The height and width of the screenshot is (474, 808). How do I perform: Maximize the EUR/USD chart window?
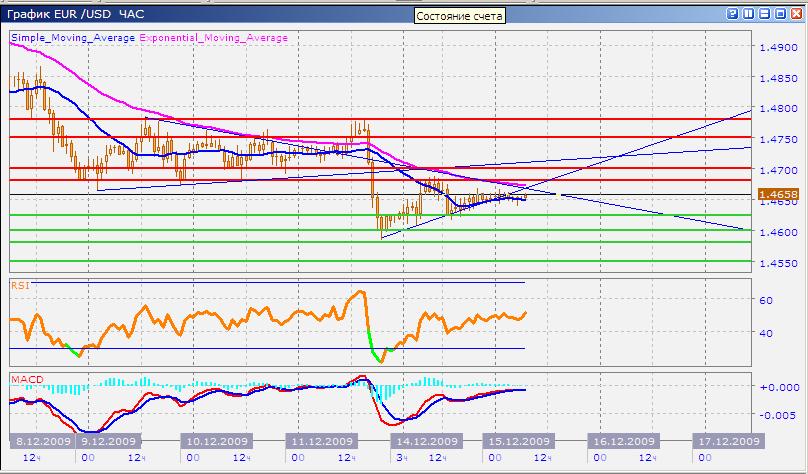[x=781, y=13]
